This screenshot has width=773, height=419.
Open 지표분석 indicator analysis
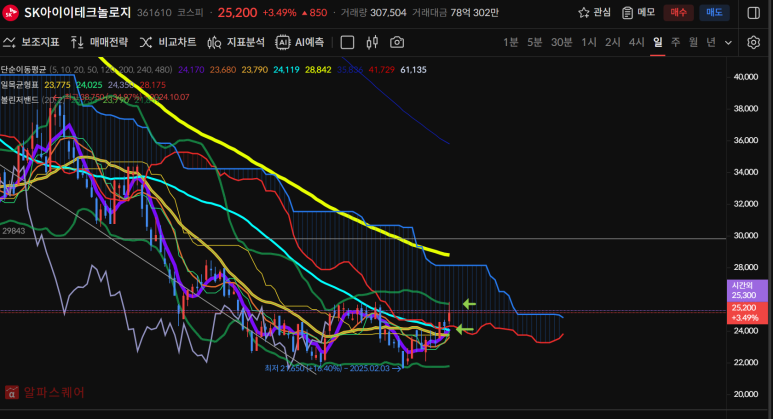point(236,42)
